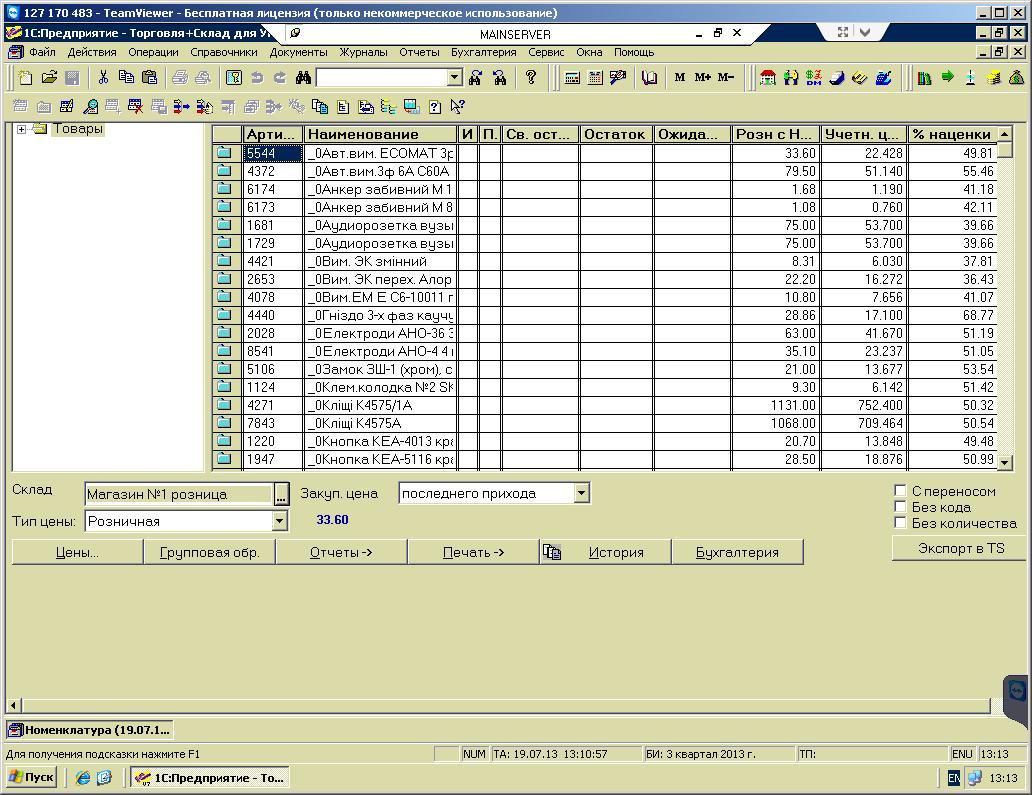Click the 'Наименование' column header
1032x795 pixels.
point(381,134)
